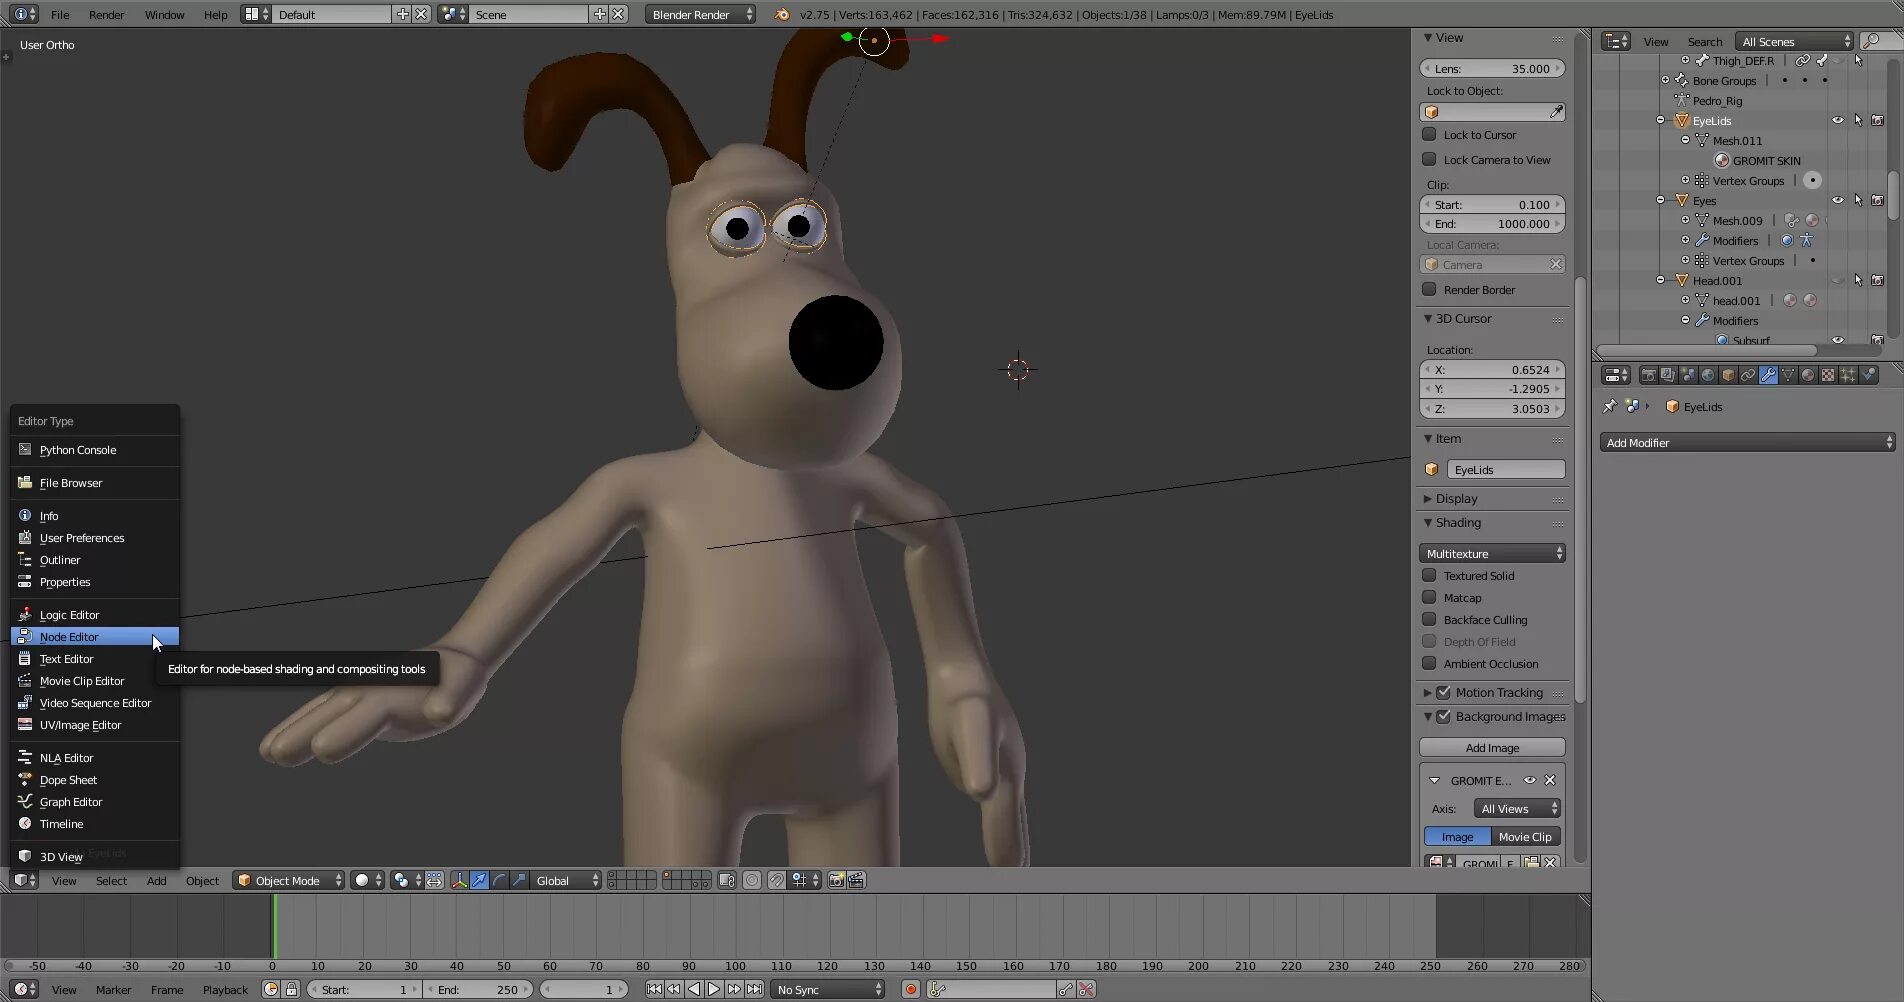Uncheck Motion Tracking checkbox
The height and width of the screenshot is (1002, 1904).
click(1443, 692)
